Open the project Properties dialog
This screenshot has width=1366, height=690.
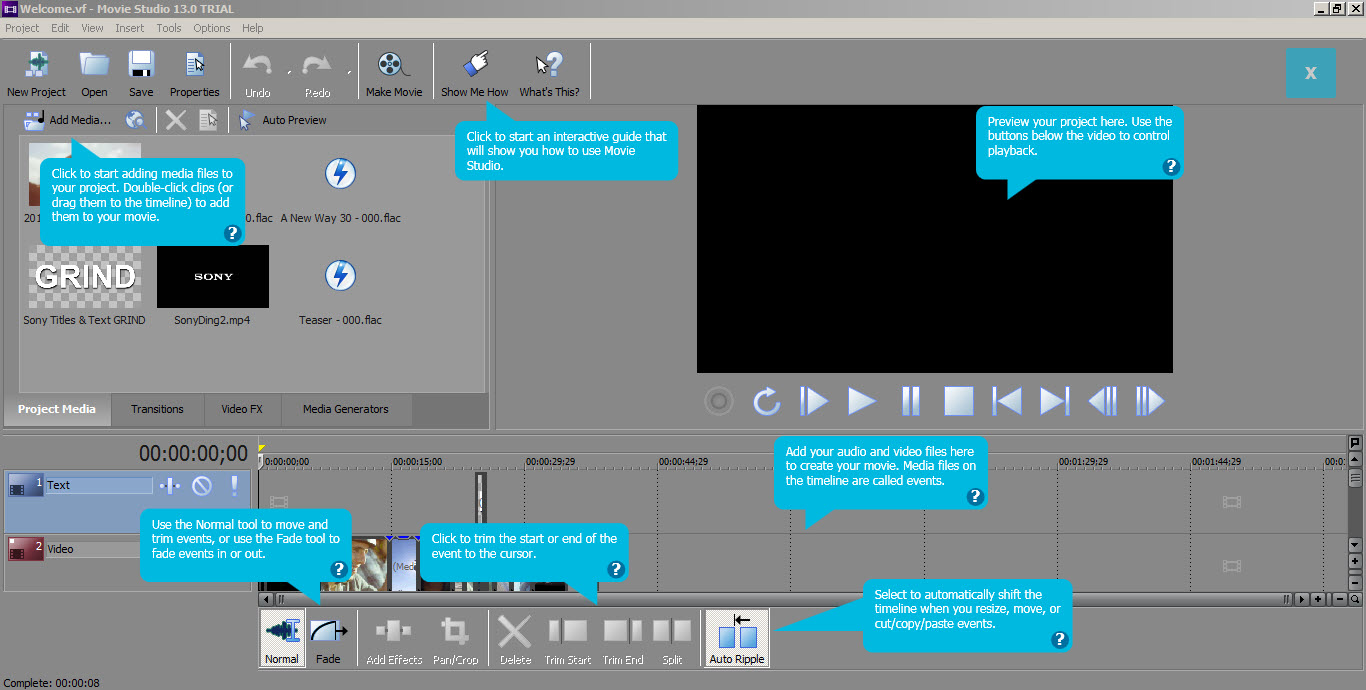pos(195,72)
